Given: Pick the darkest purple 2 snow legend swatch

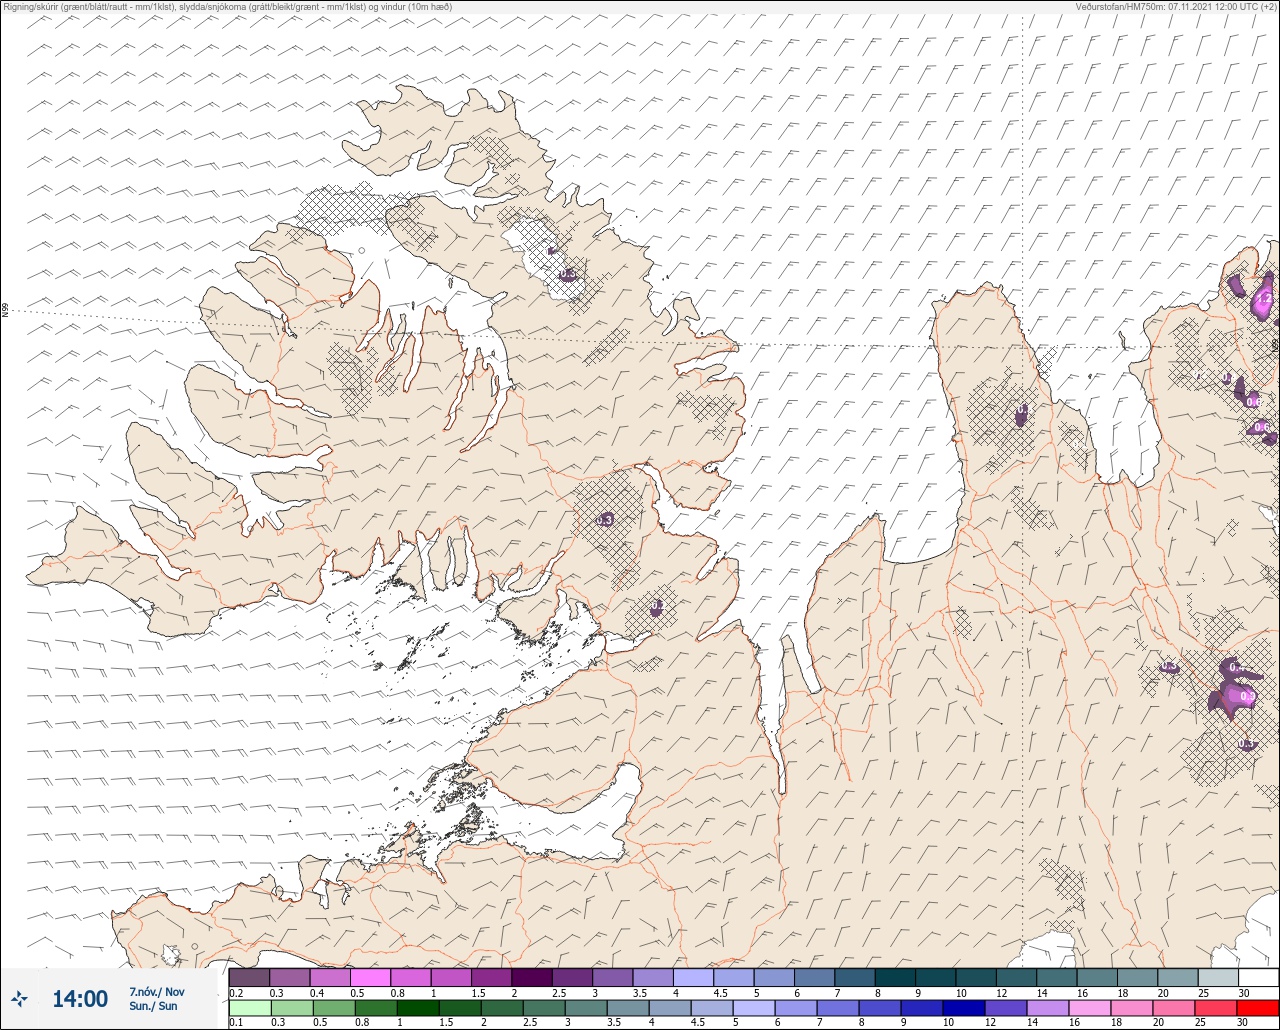Looking at the screenshot, I should click(531, 977).
